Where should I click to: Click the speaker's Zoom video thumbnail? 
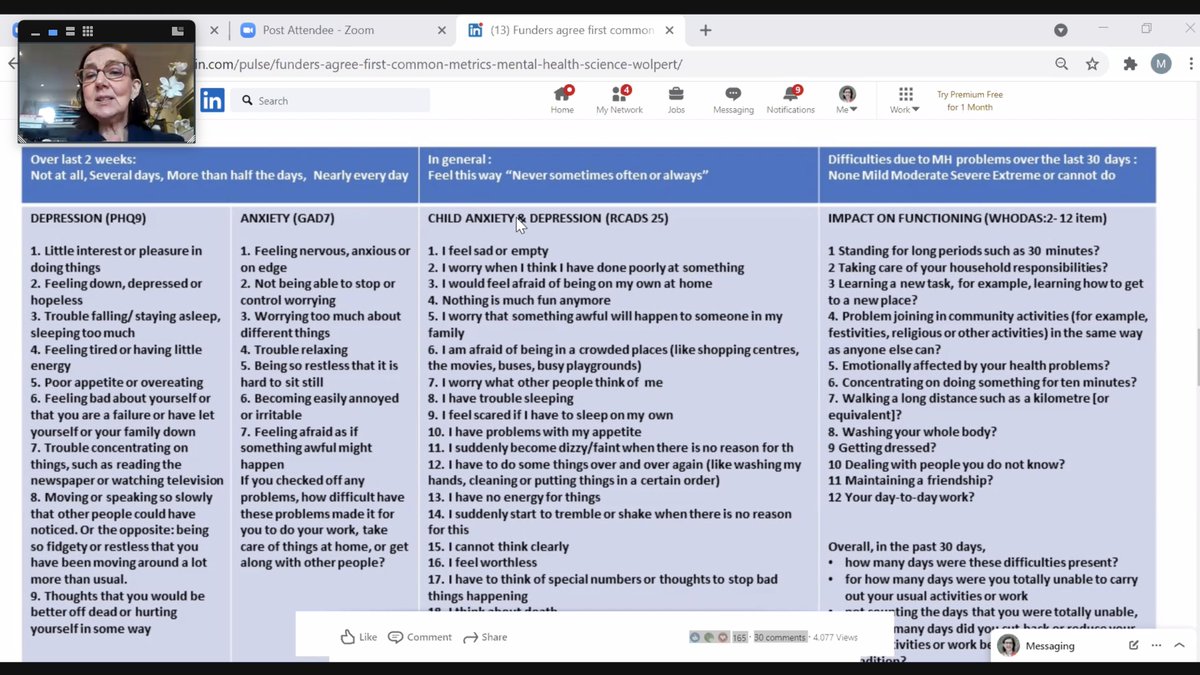pyautogui.click(x=106, y=92)
